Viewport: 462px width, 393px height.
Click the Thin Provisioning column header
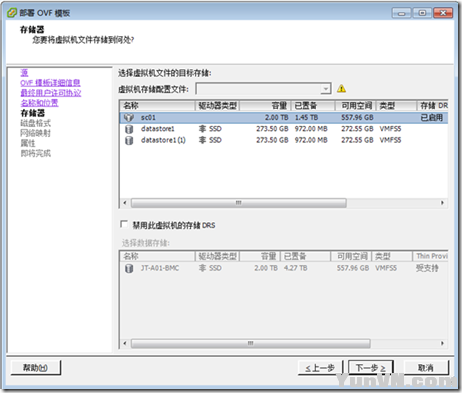[430, 256]
